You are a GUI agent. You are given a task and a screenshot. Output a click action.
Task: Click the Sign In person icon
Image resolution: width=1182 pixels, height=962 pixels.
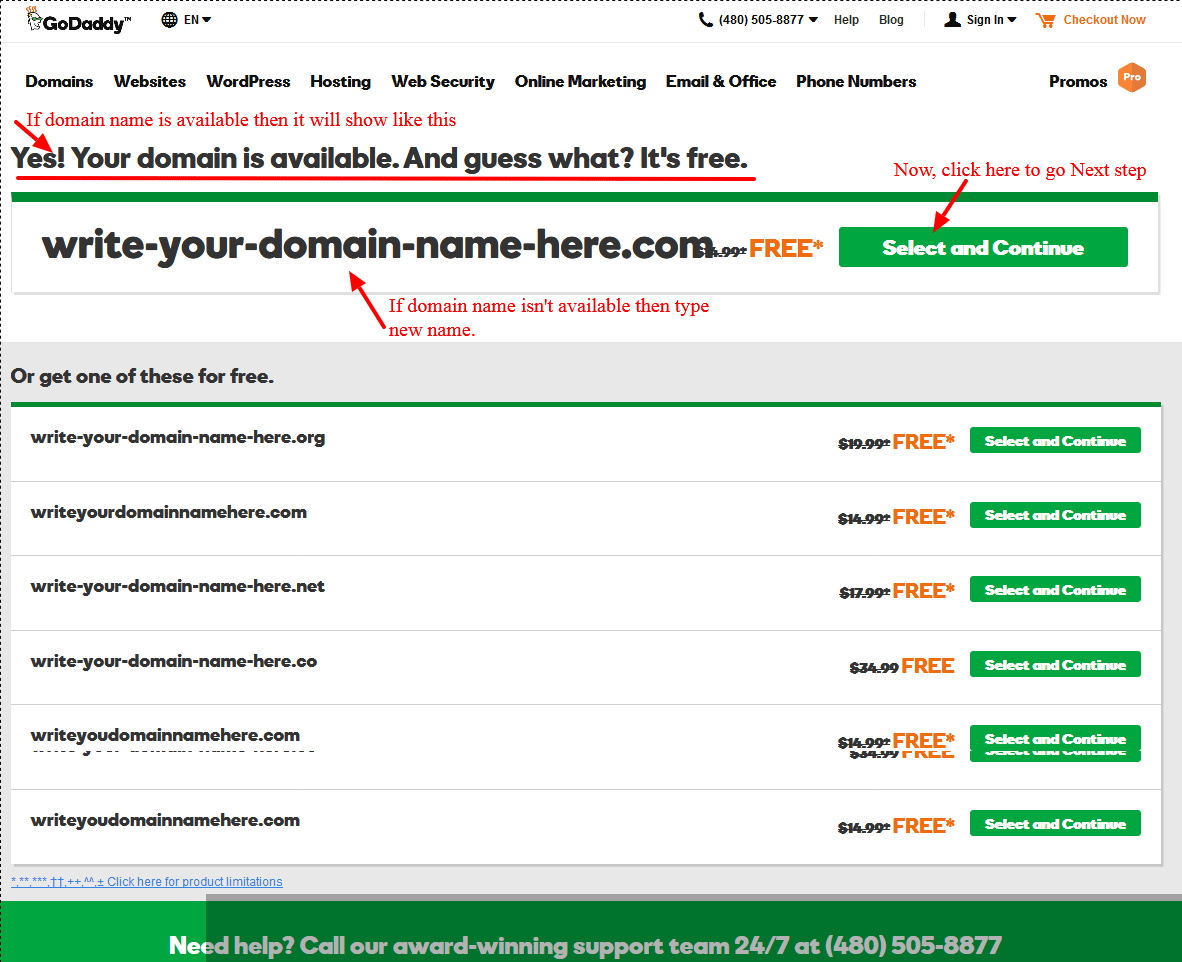952,20
